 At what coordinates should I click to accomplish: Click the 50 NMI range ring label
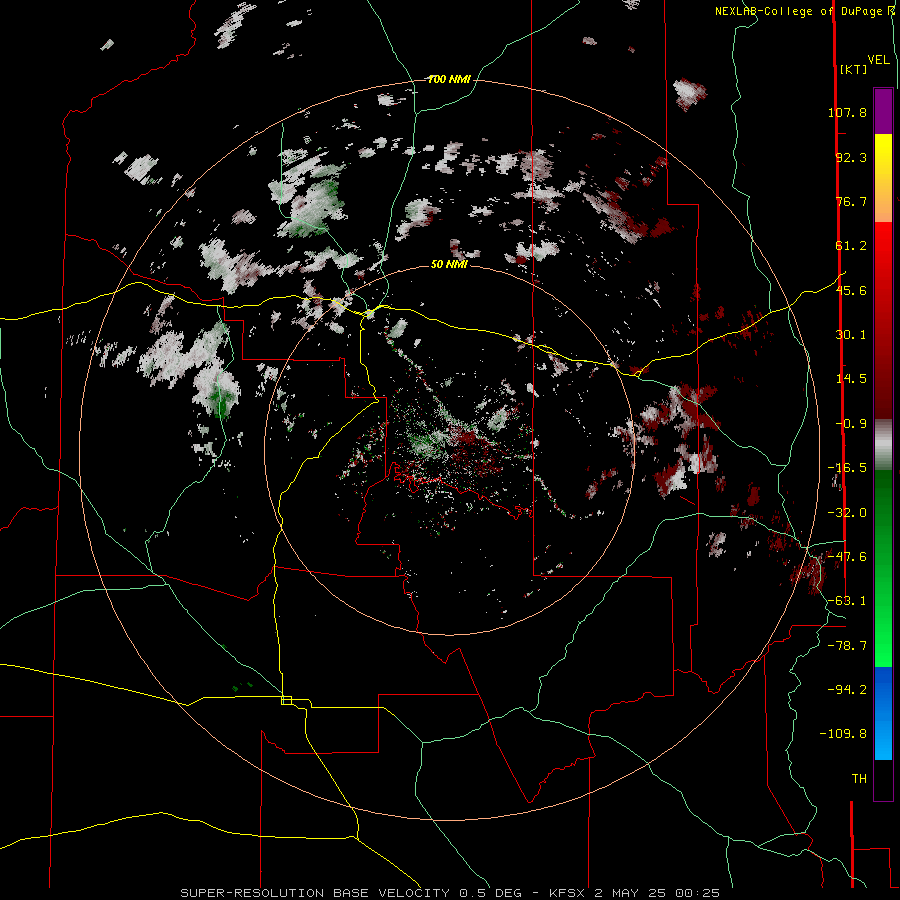[449, 264]
